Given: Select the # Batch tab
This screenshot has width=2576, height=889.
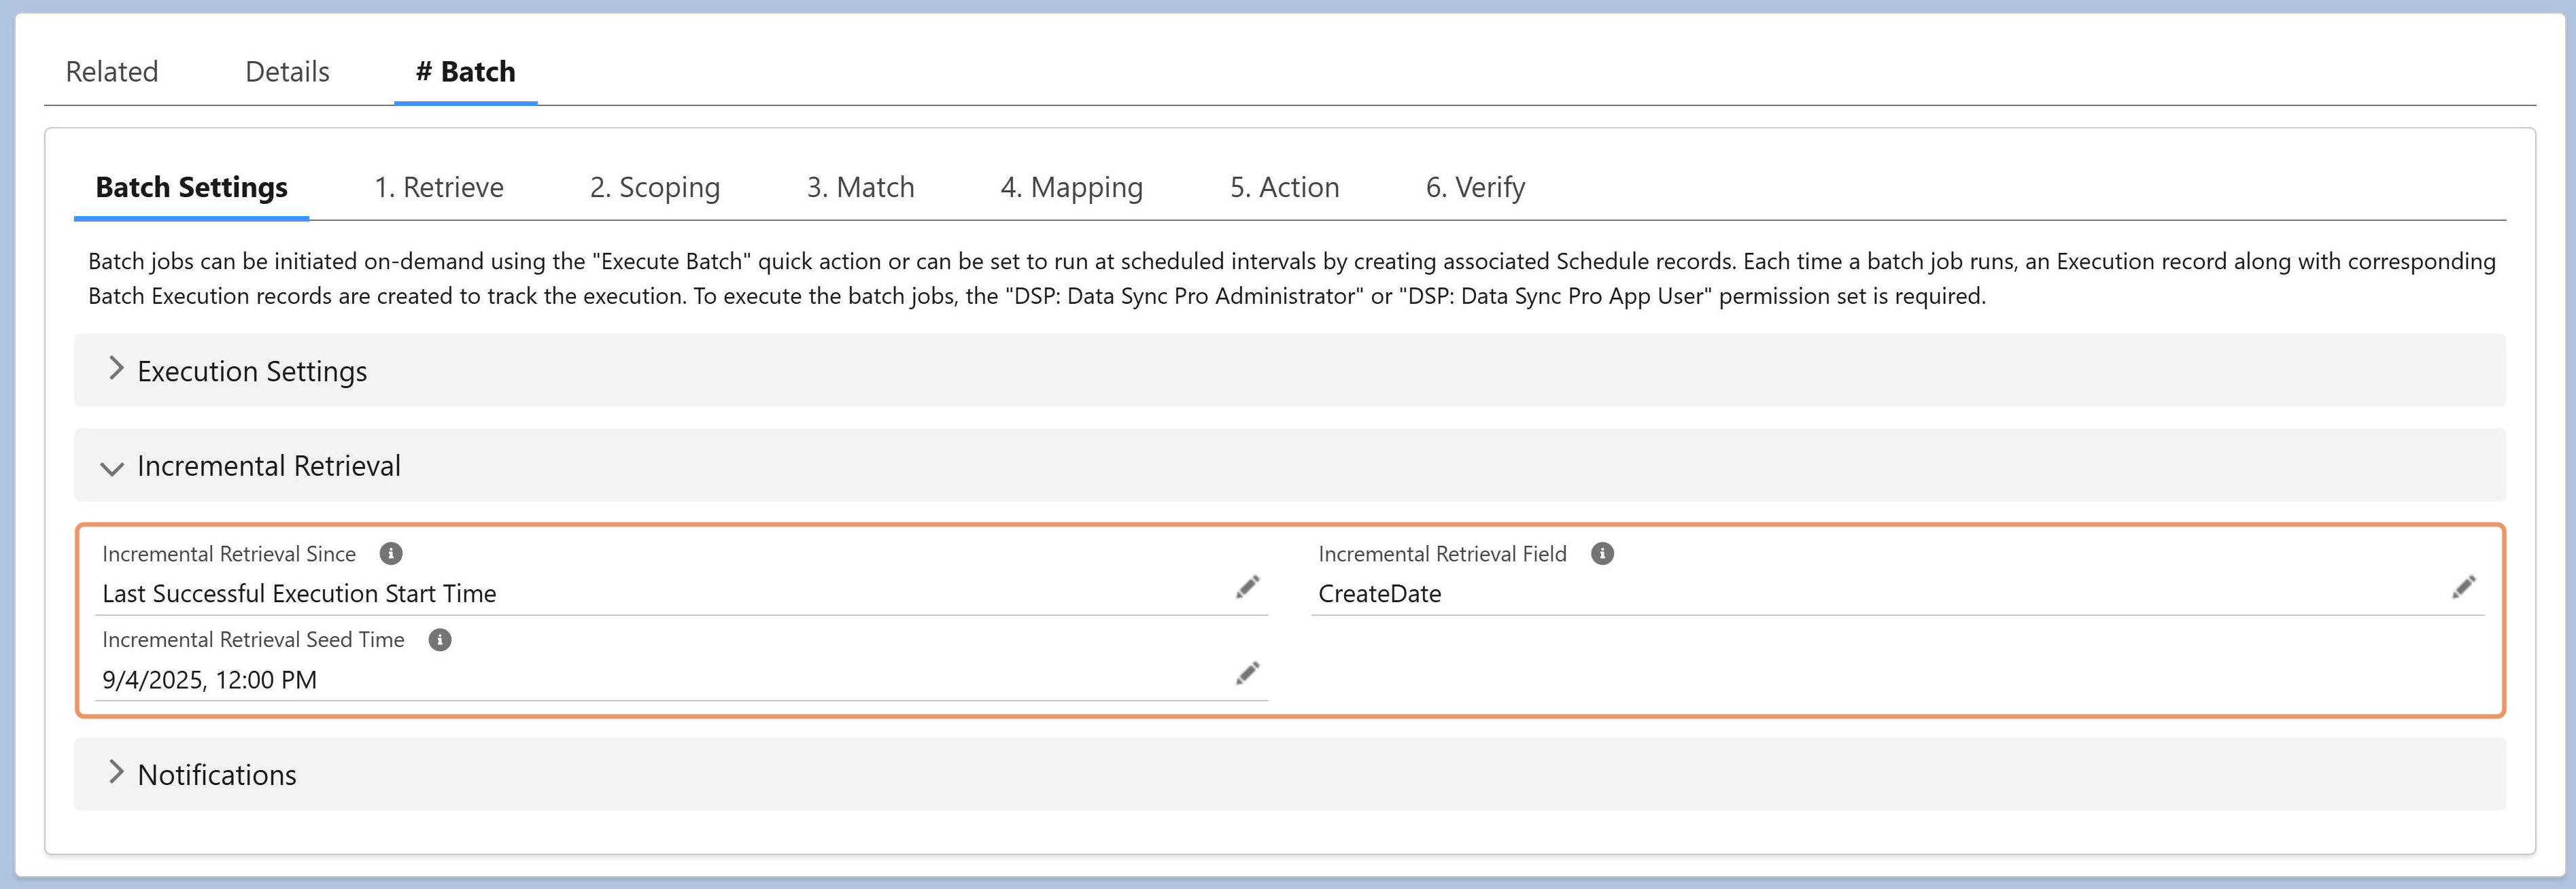Looking at the screenshot, I should pos(466,72).
